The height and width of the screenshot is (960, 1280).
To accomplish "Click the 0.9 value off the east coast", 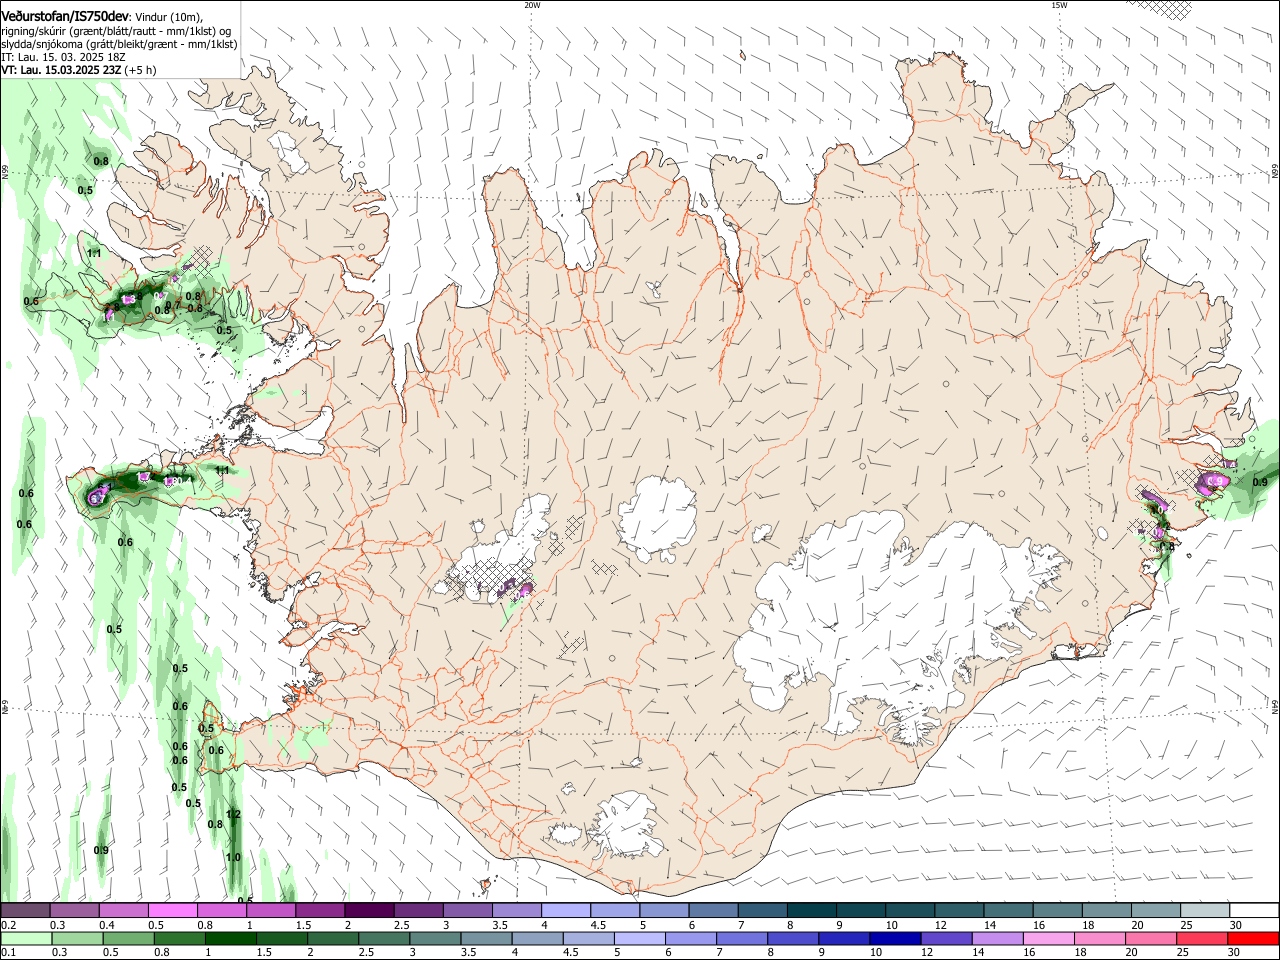I will click(1260, 482).
